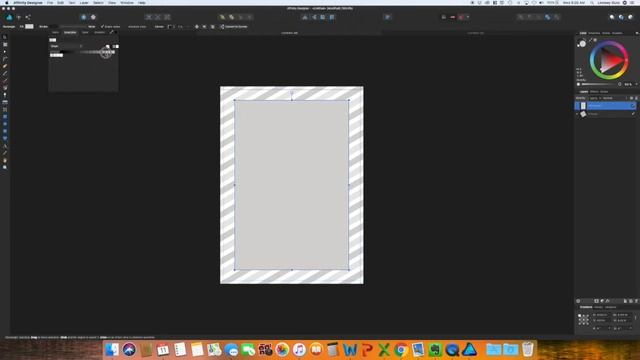Expand the Group layer disclosure triangle
This screenshot has width=640, height=360.
coord(577,114)
